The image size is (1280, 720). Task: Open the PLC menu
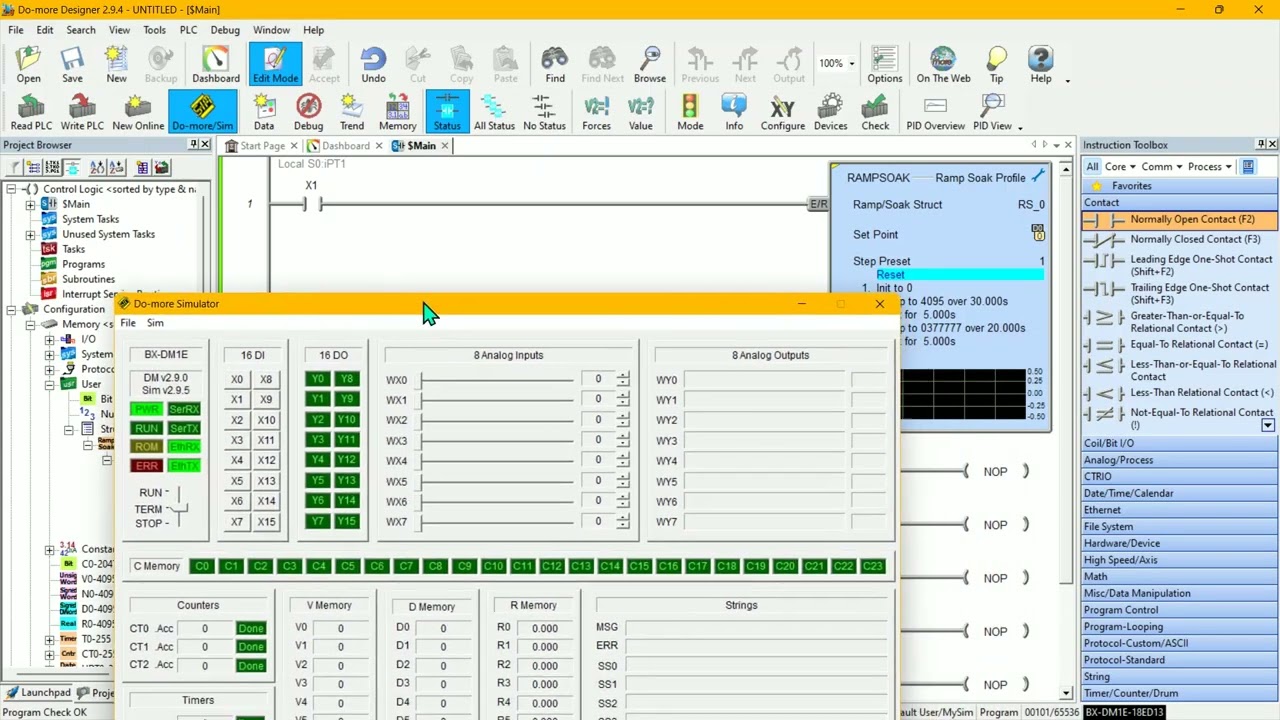coord(188,30)
